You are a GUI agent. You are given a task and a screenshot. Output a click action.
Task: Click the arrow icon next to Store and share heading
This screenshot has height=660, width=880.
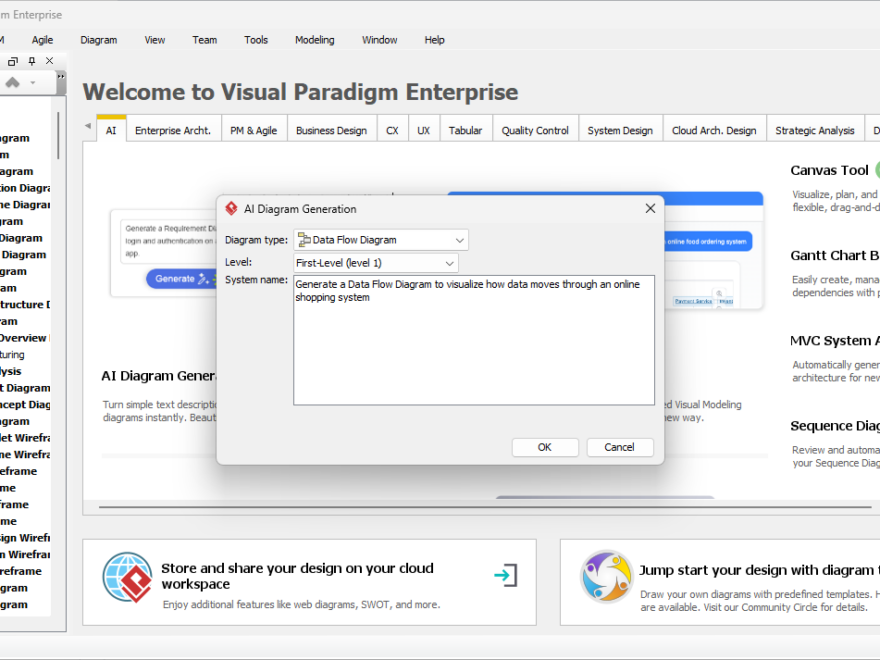coord(506,577)
